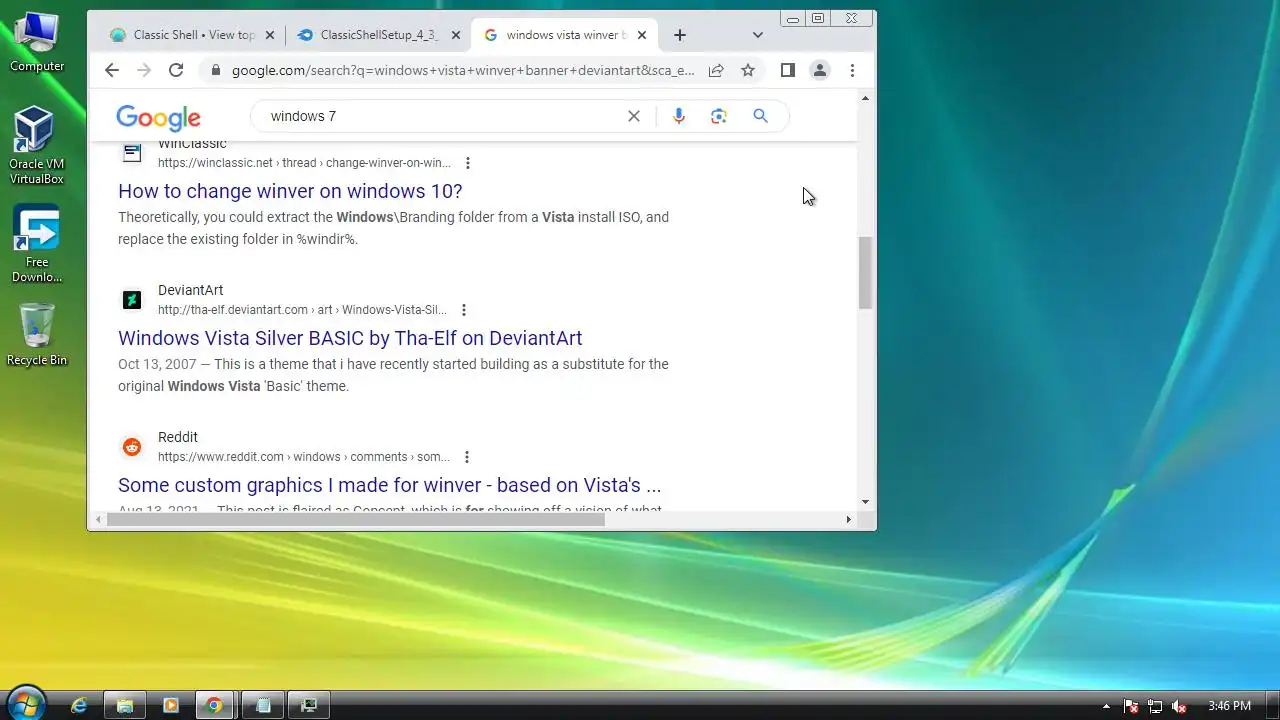Click the DeviantArt site favicon

click(132, 300)
